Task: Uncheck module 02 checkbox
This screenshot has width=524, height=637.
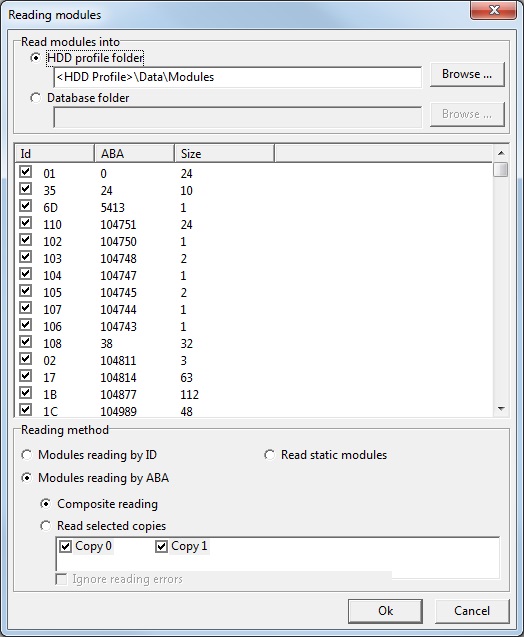Action: (26, 359)
